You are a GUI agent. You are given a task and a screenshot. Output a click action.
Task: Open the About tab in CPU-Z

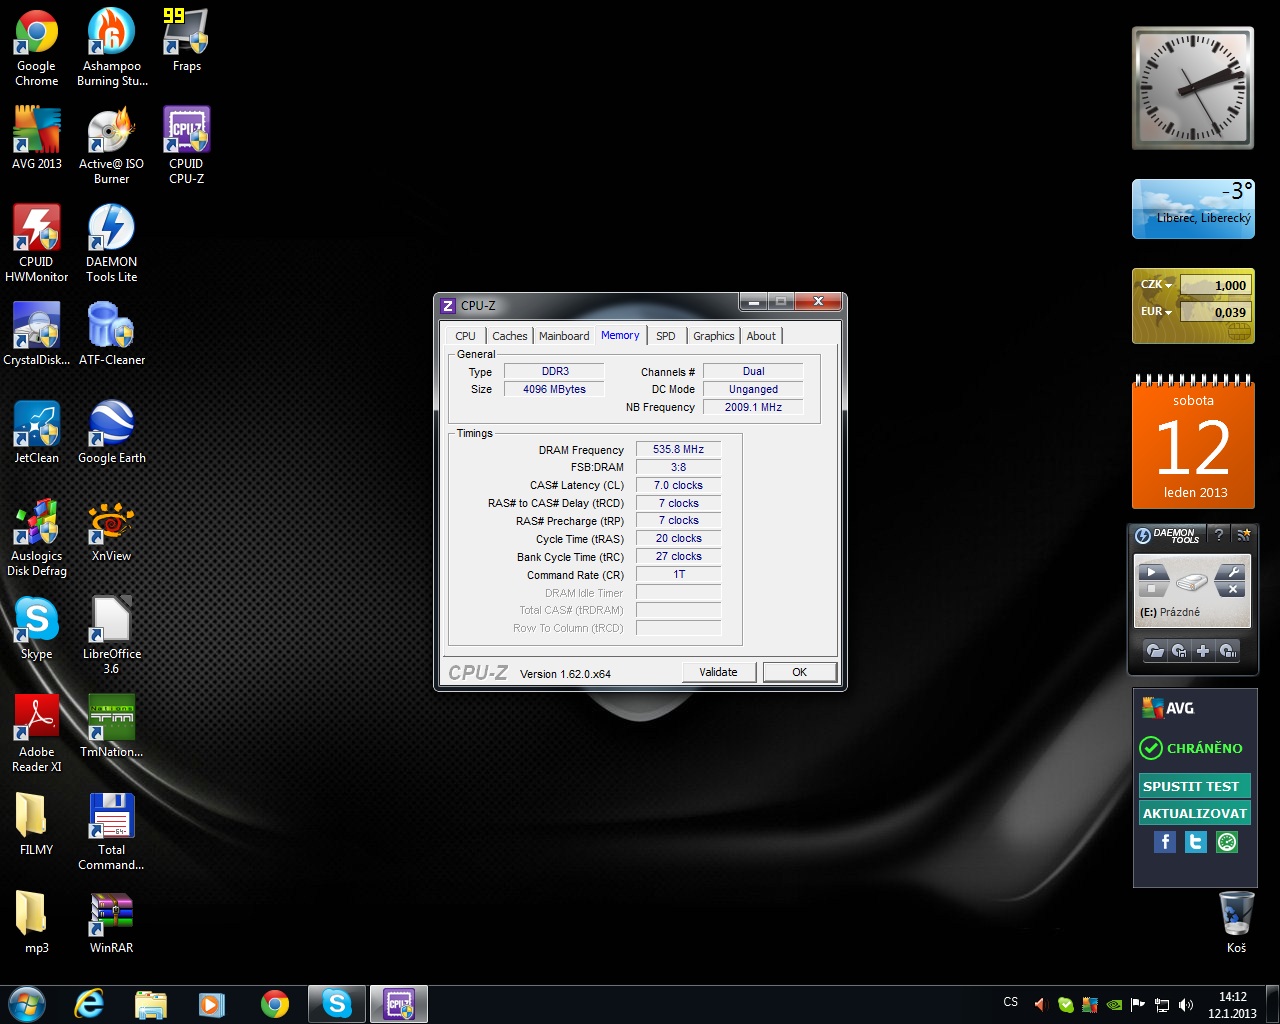point(761,336)
